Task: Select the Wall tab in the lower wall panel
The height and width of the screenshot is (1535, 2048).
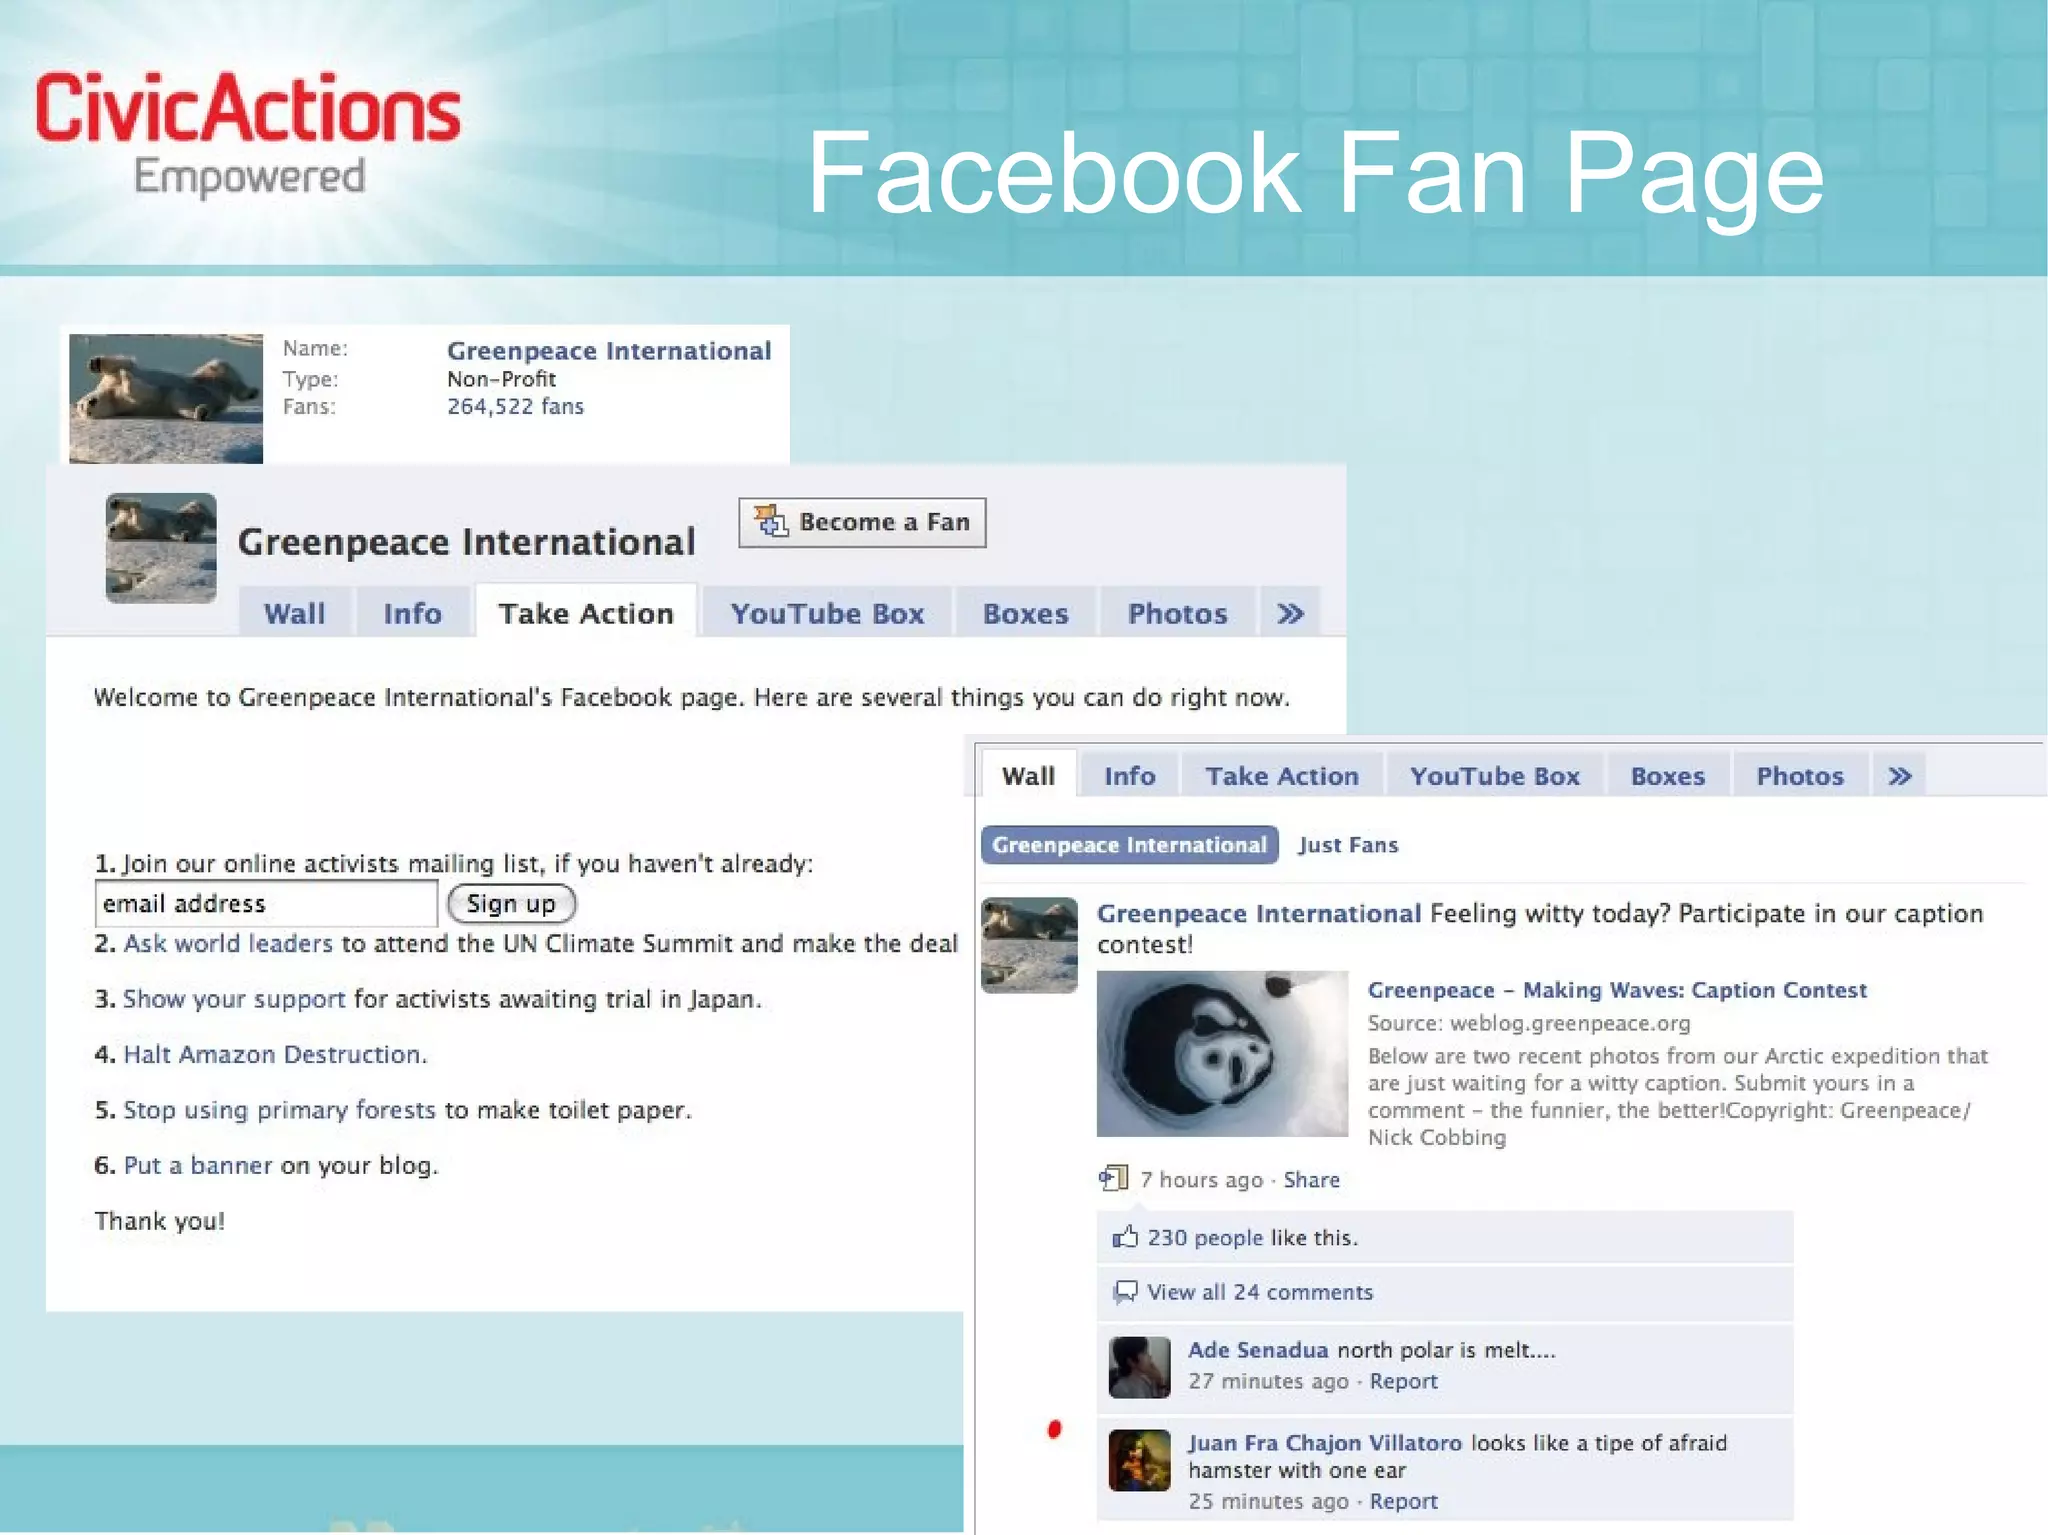Action: pos(1028,775)
